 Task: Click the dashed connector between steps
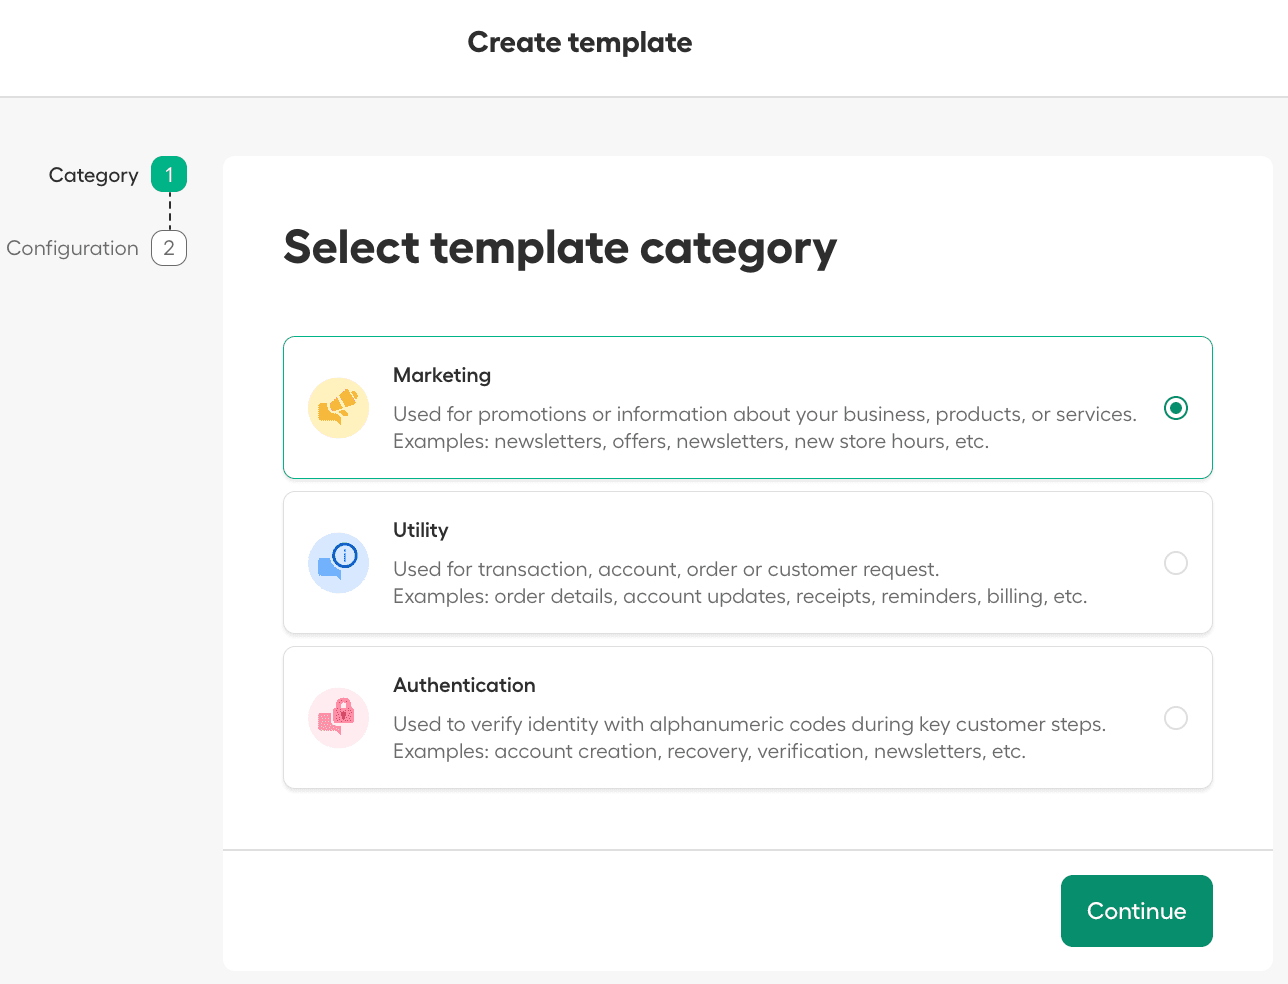click(x=168, y=211)
